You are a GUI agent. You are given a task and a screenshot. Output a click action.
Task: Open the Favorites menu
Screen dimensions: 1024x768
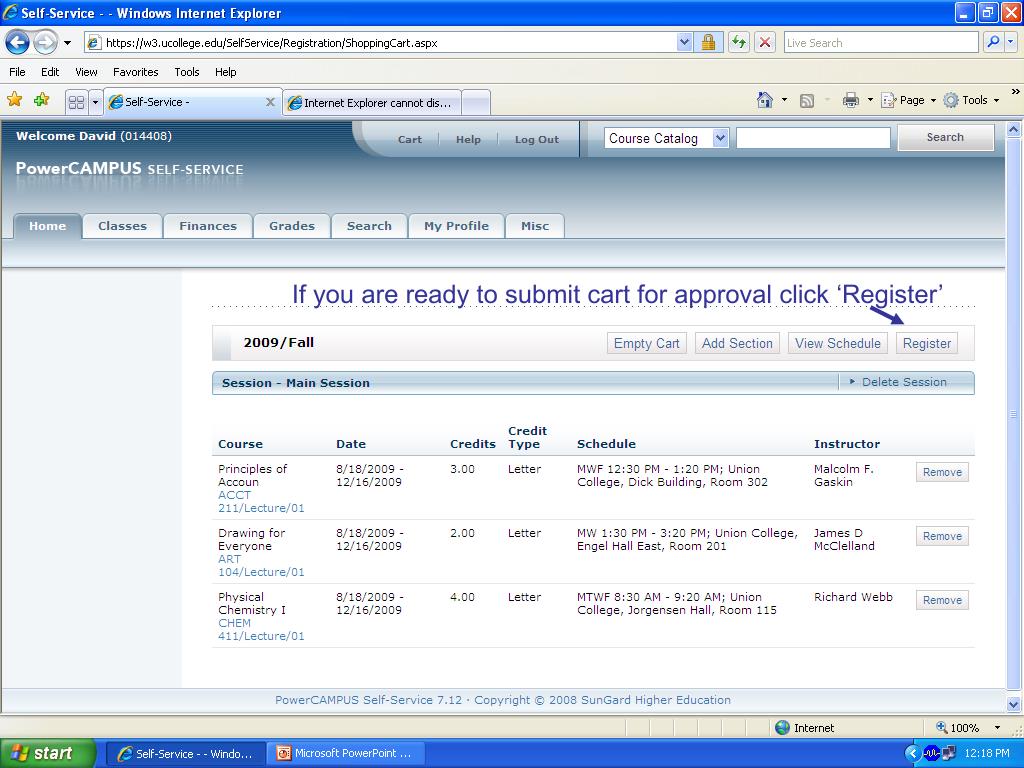coord(135,72)
